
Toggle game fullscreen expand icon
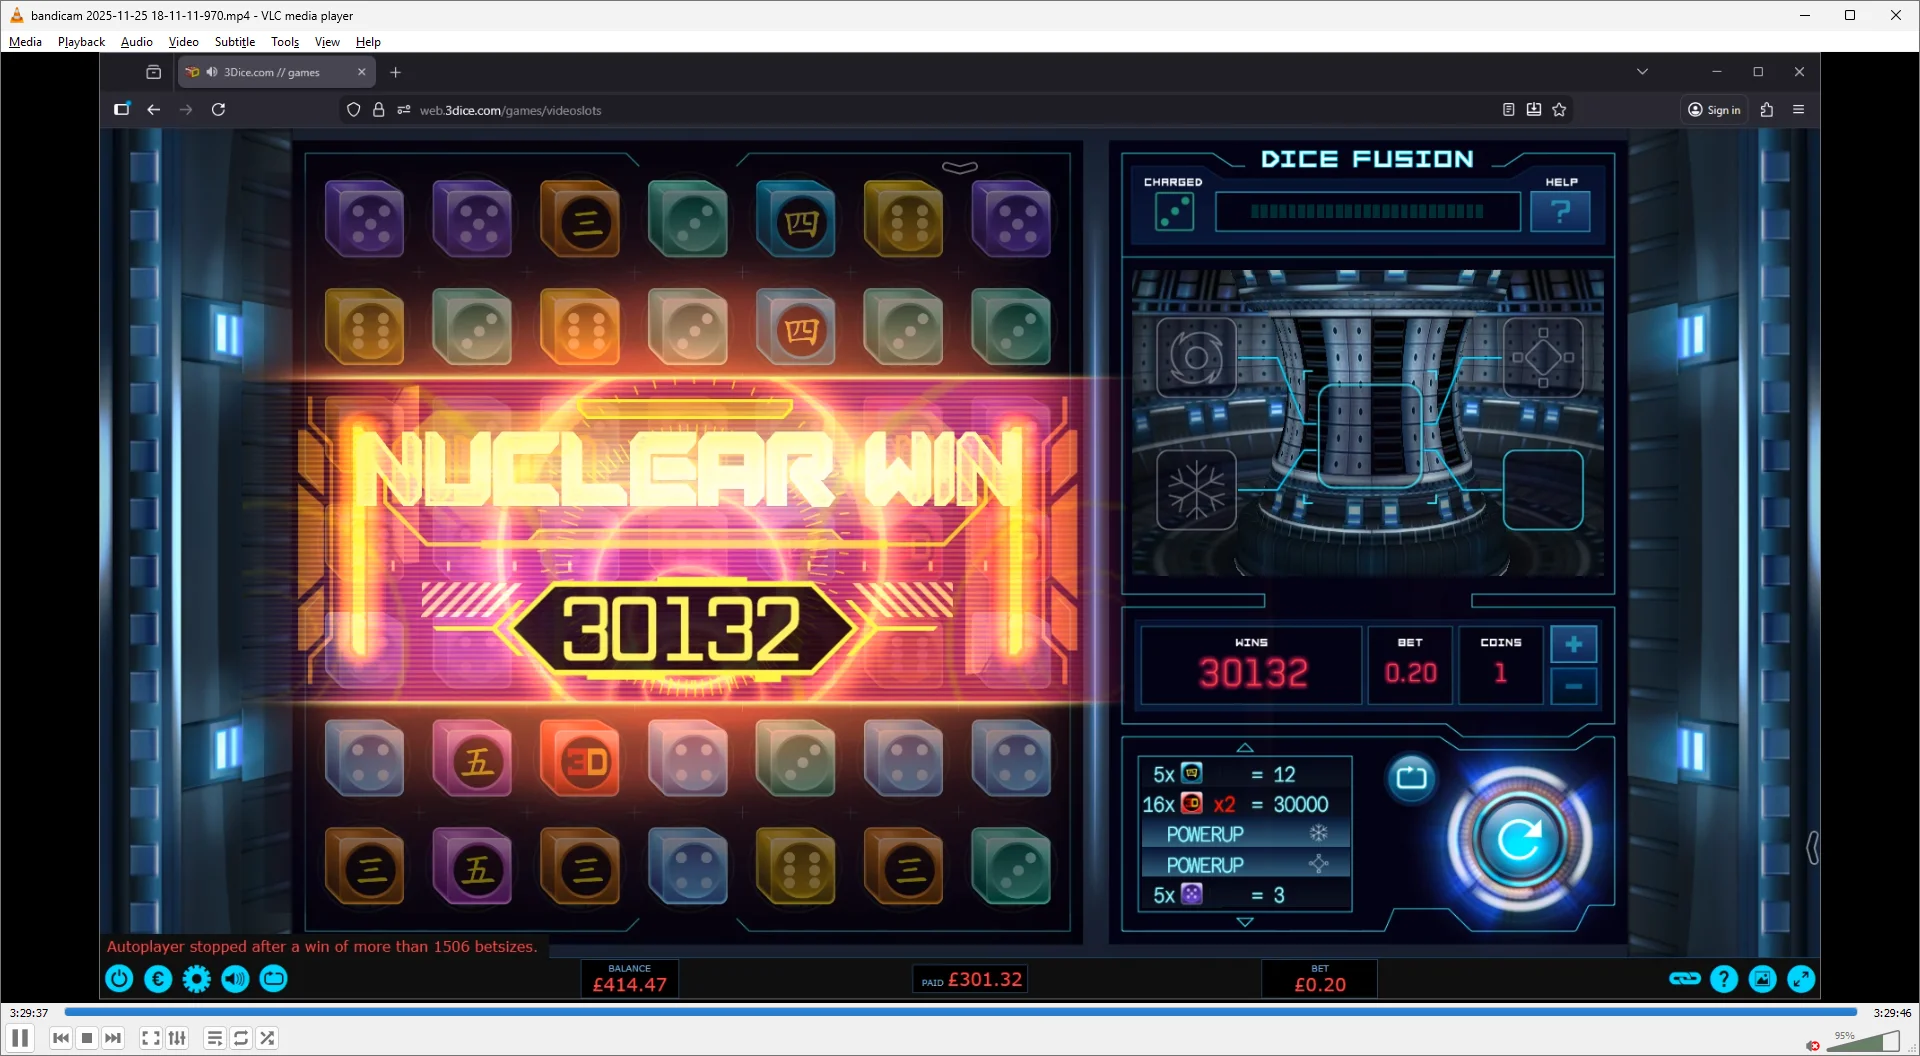(x=1802, y=979)
